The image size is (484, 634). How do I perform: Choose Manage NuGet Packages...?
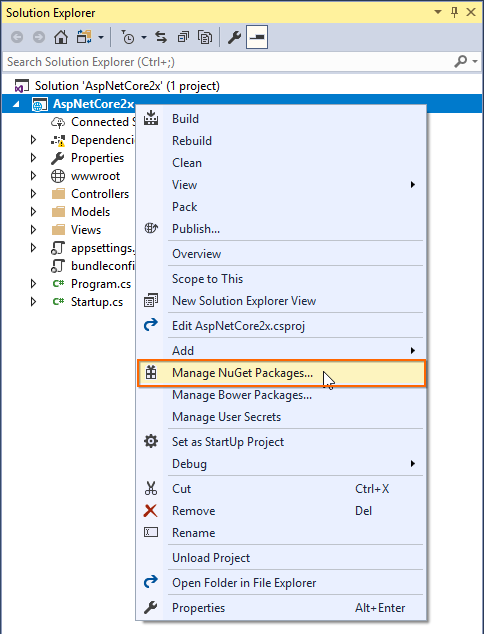tap(281, 373)
